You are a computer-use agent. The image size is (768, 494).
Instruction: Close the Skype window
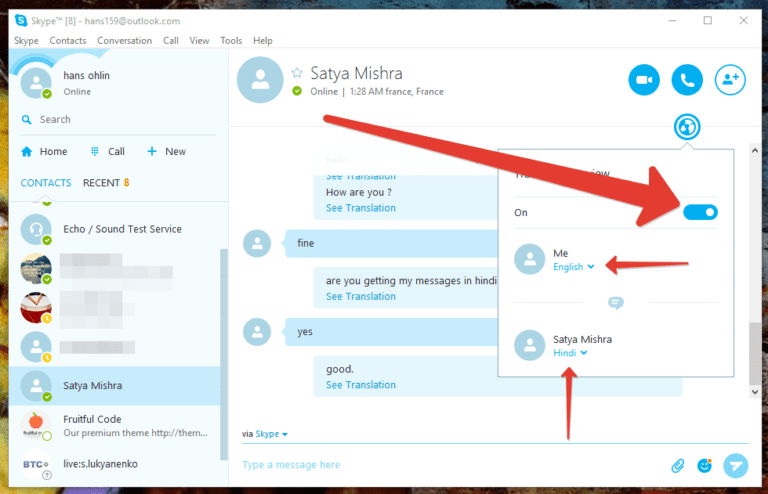point(744,21)
